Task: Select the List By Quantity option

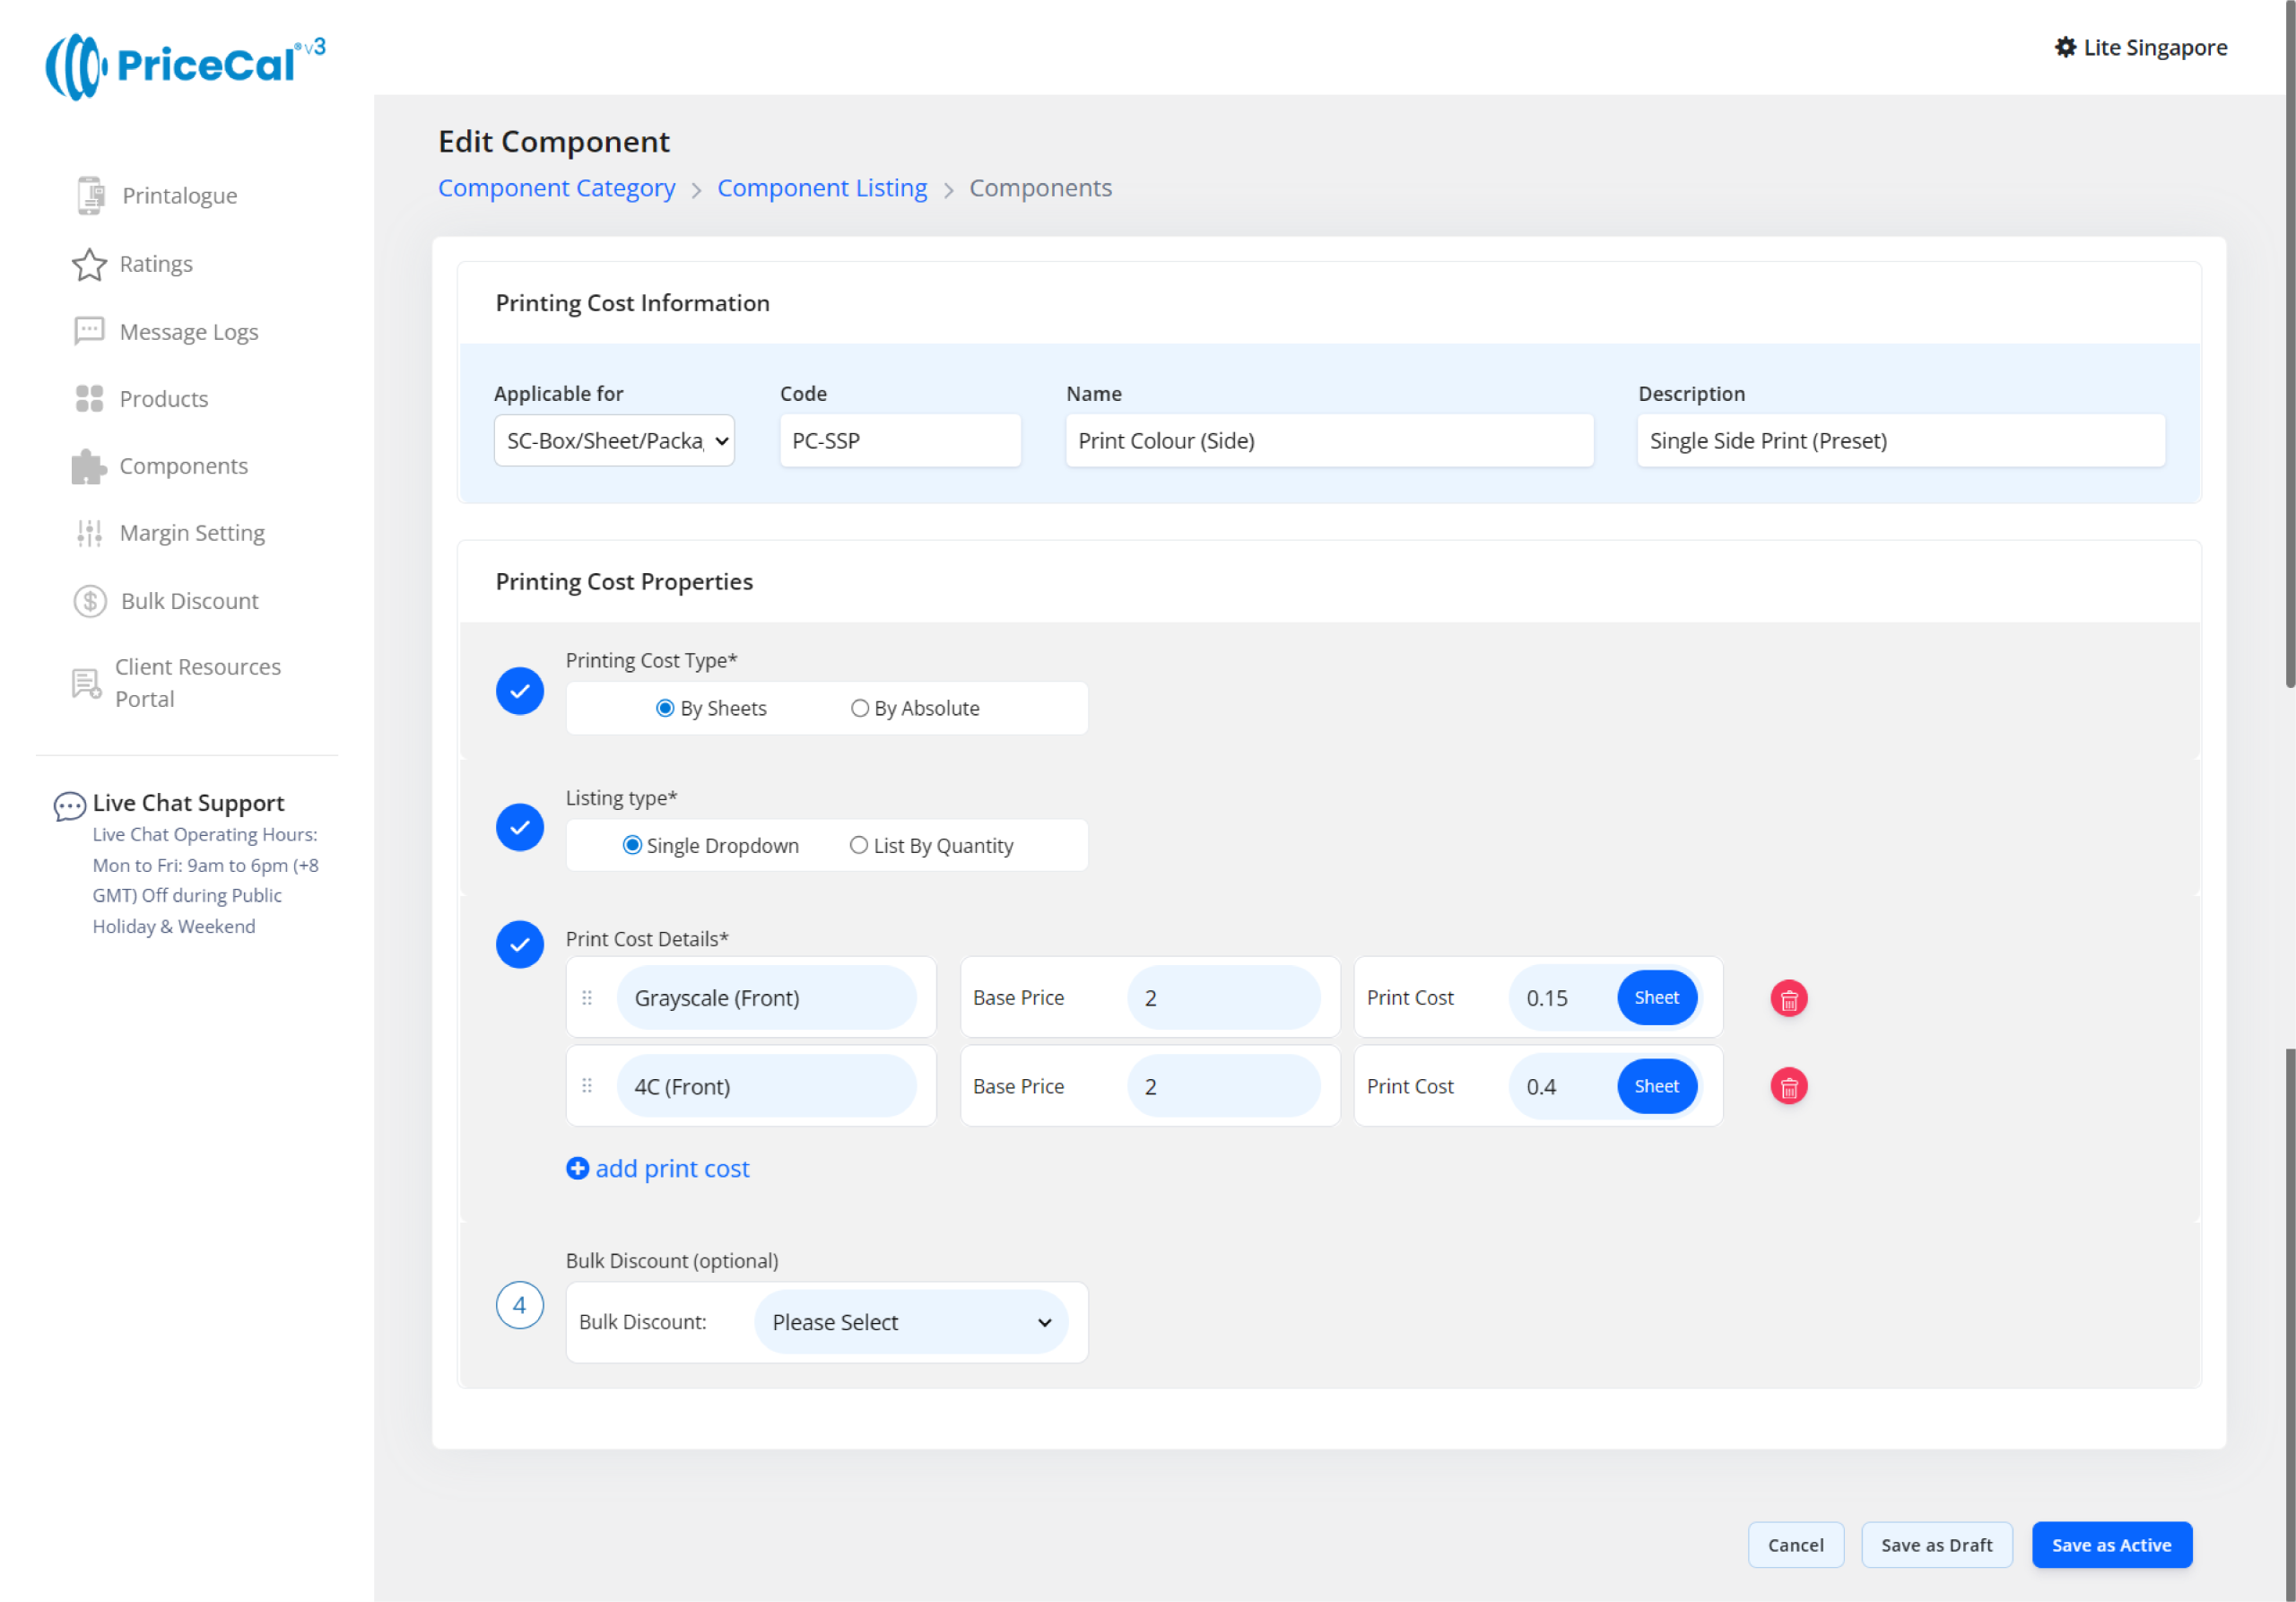Action: (858, 845)
